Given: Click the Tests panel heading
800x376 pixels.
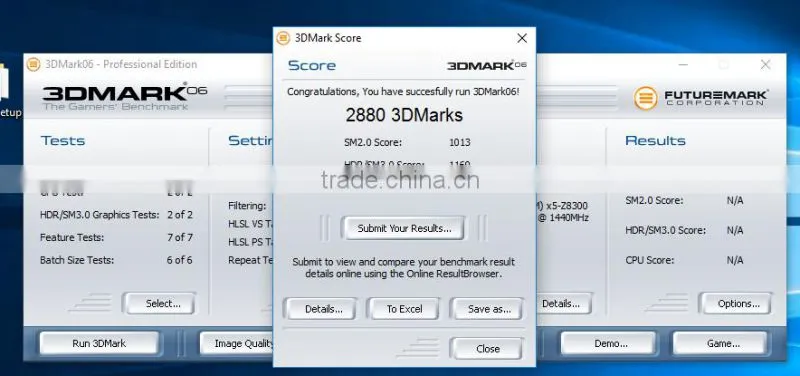Looking at the screenshot, I should (x=63, y=140).
